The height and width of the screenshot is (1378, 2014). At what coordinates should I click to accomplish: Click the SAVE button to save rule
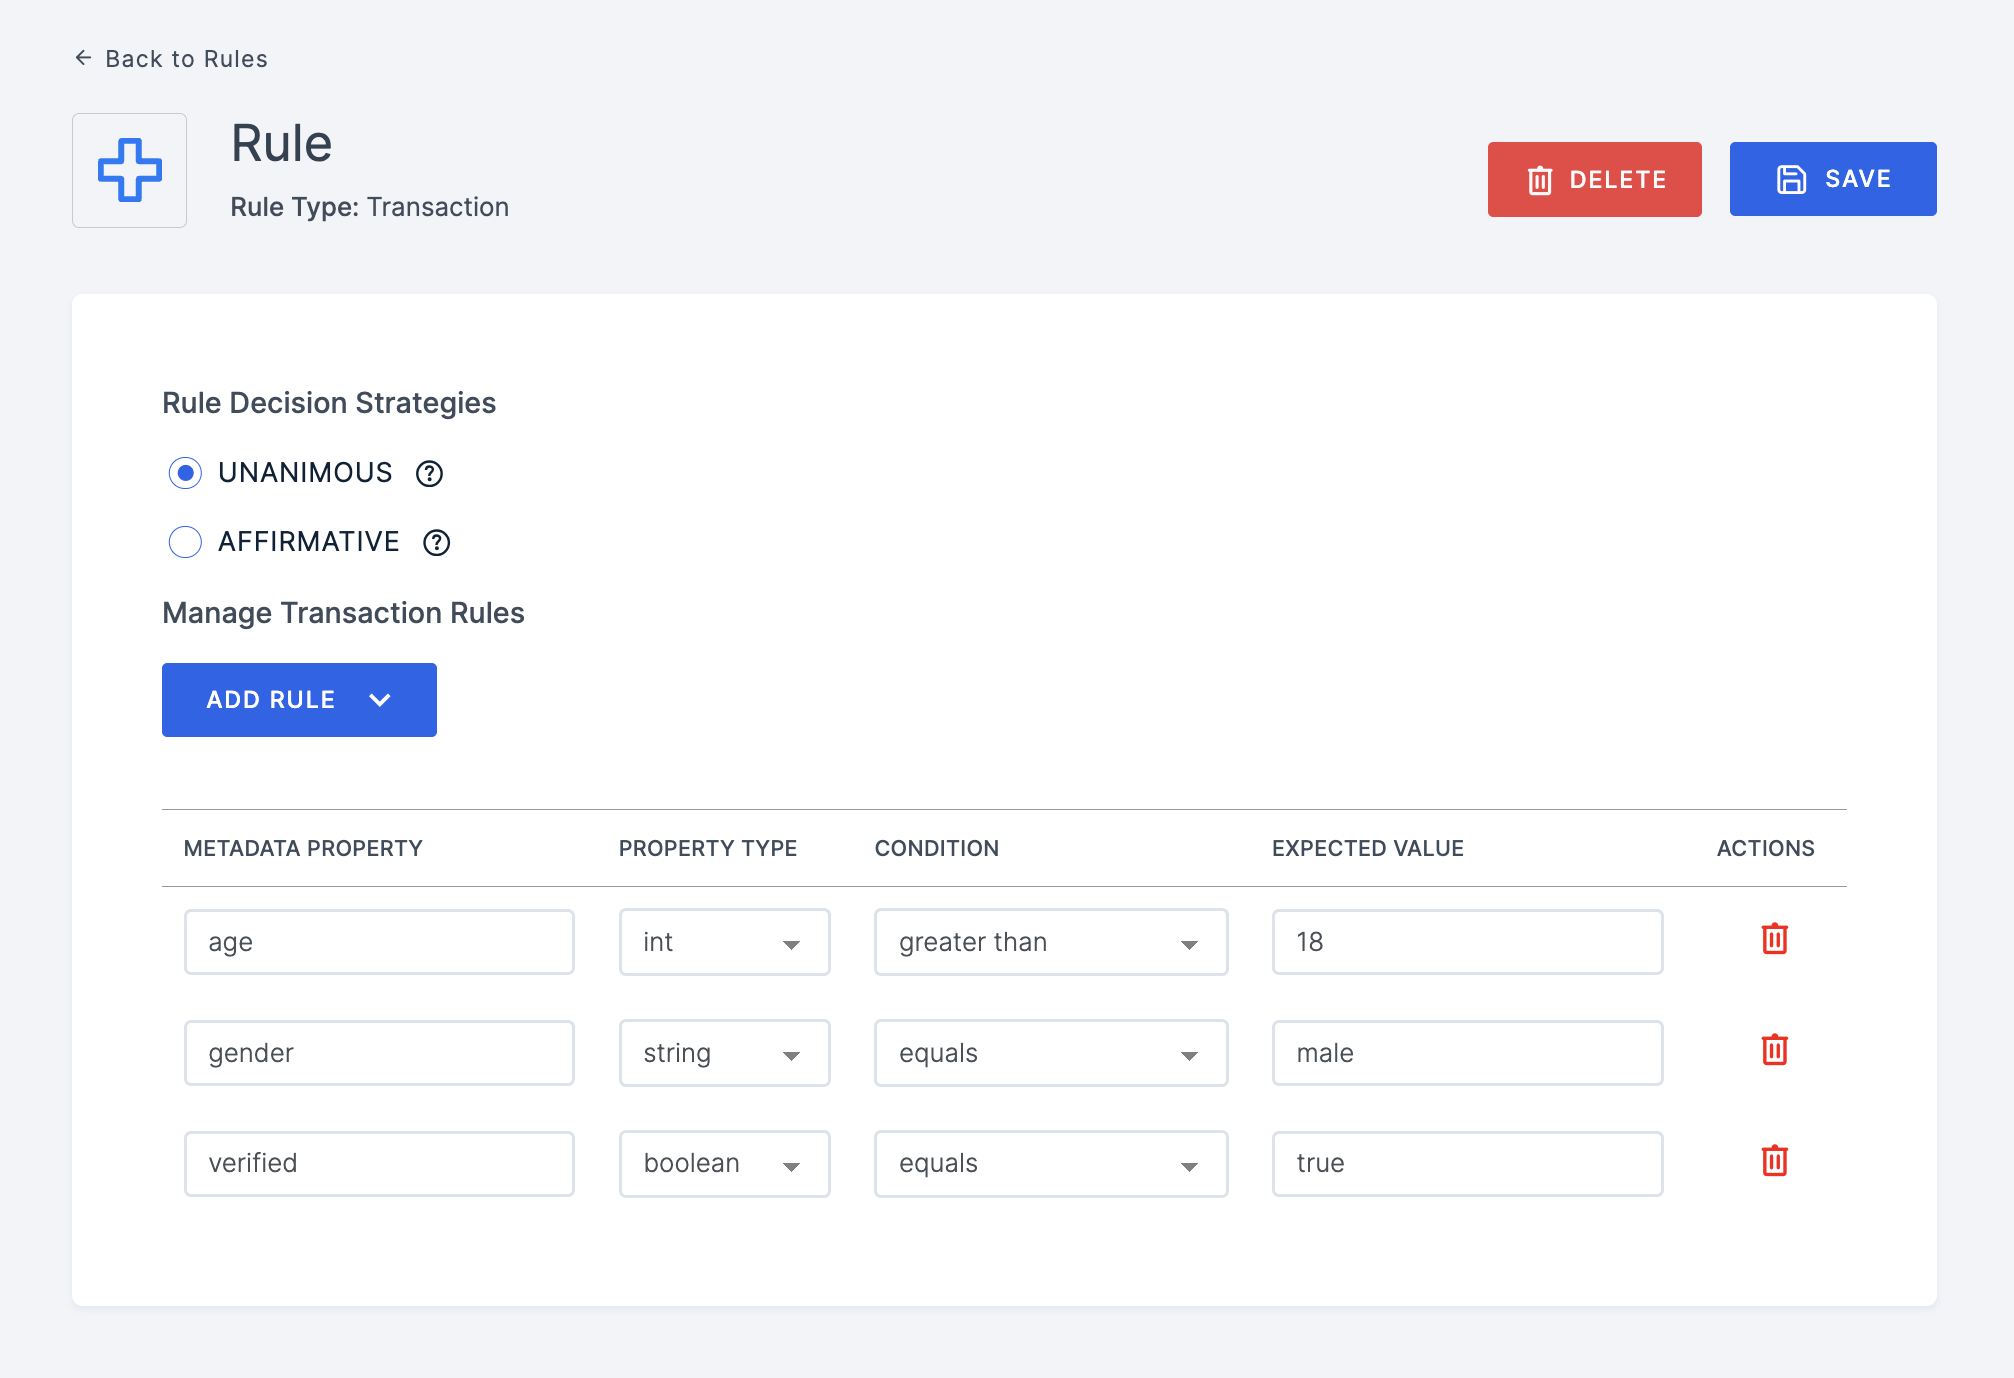coord(1832,179)
